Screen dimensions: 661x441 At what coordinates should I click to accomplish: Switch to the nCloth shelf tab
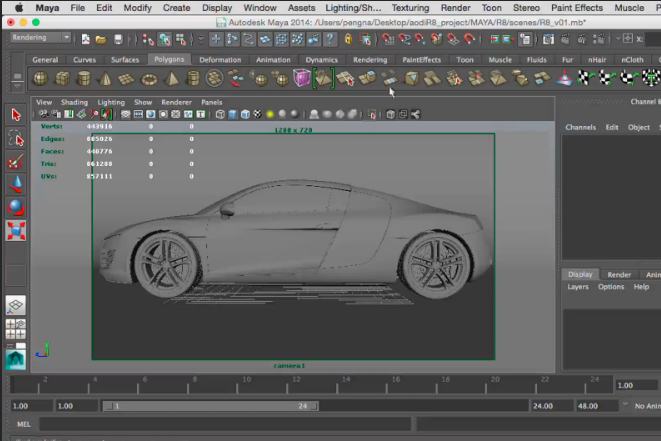(632, 60)
